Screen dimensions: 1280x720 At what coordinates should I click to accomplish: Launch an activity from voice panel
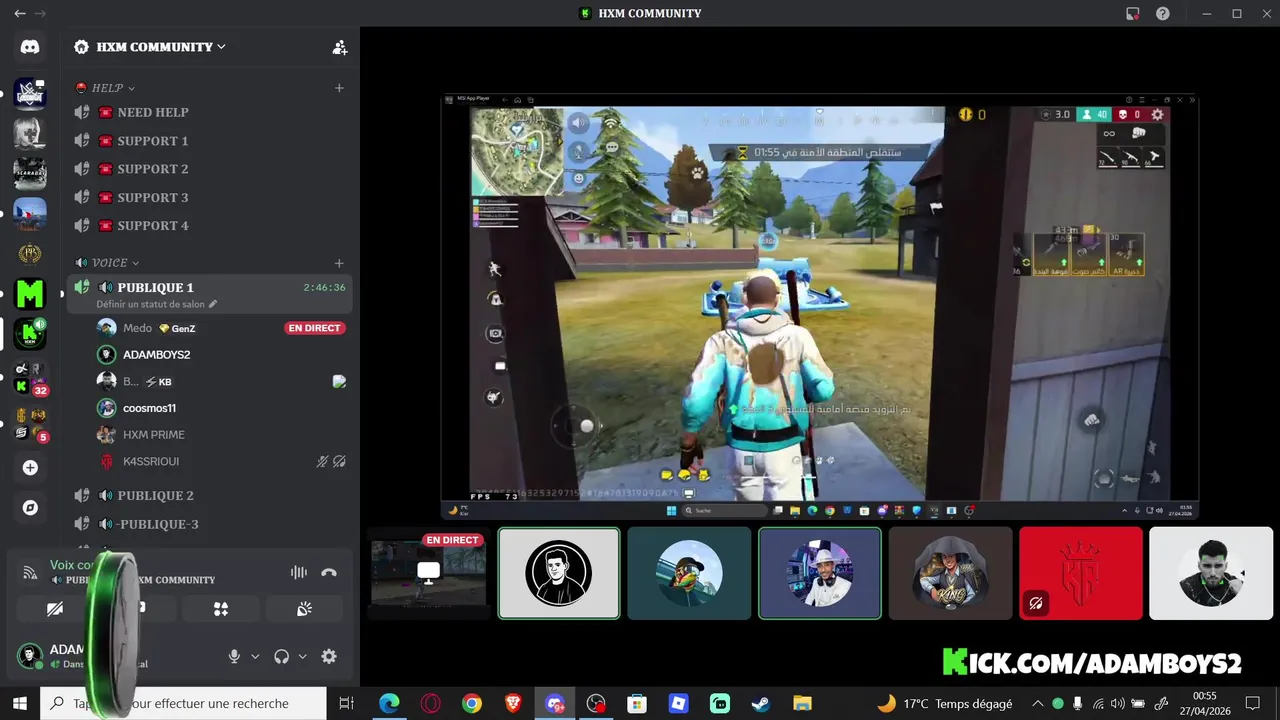pyautogui.click(x=221, y=608)
